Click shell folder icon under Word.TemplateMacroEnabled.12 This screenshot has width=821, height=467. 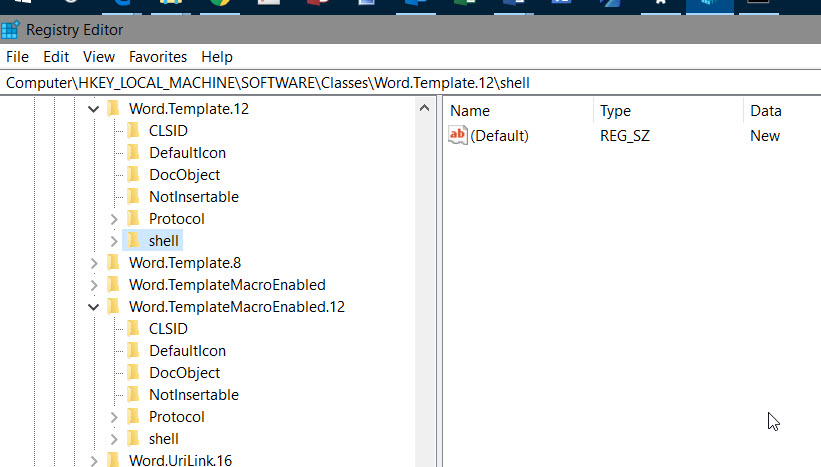coord(133,438)
